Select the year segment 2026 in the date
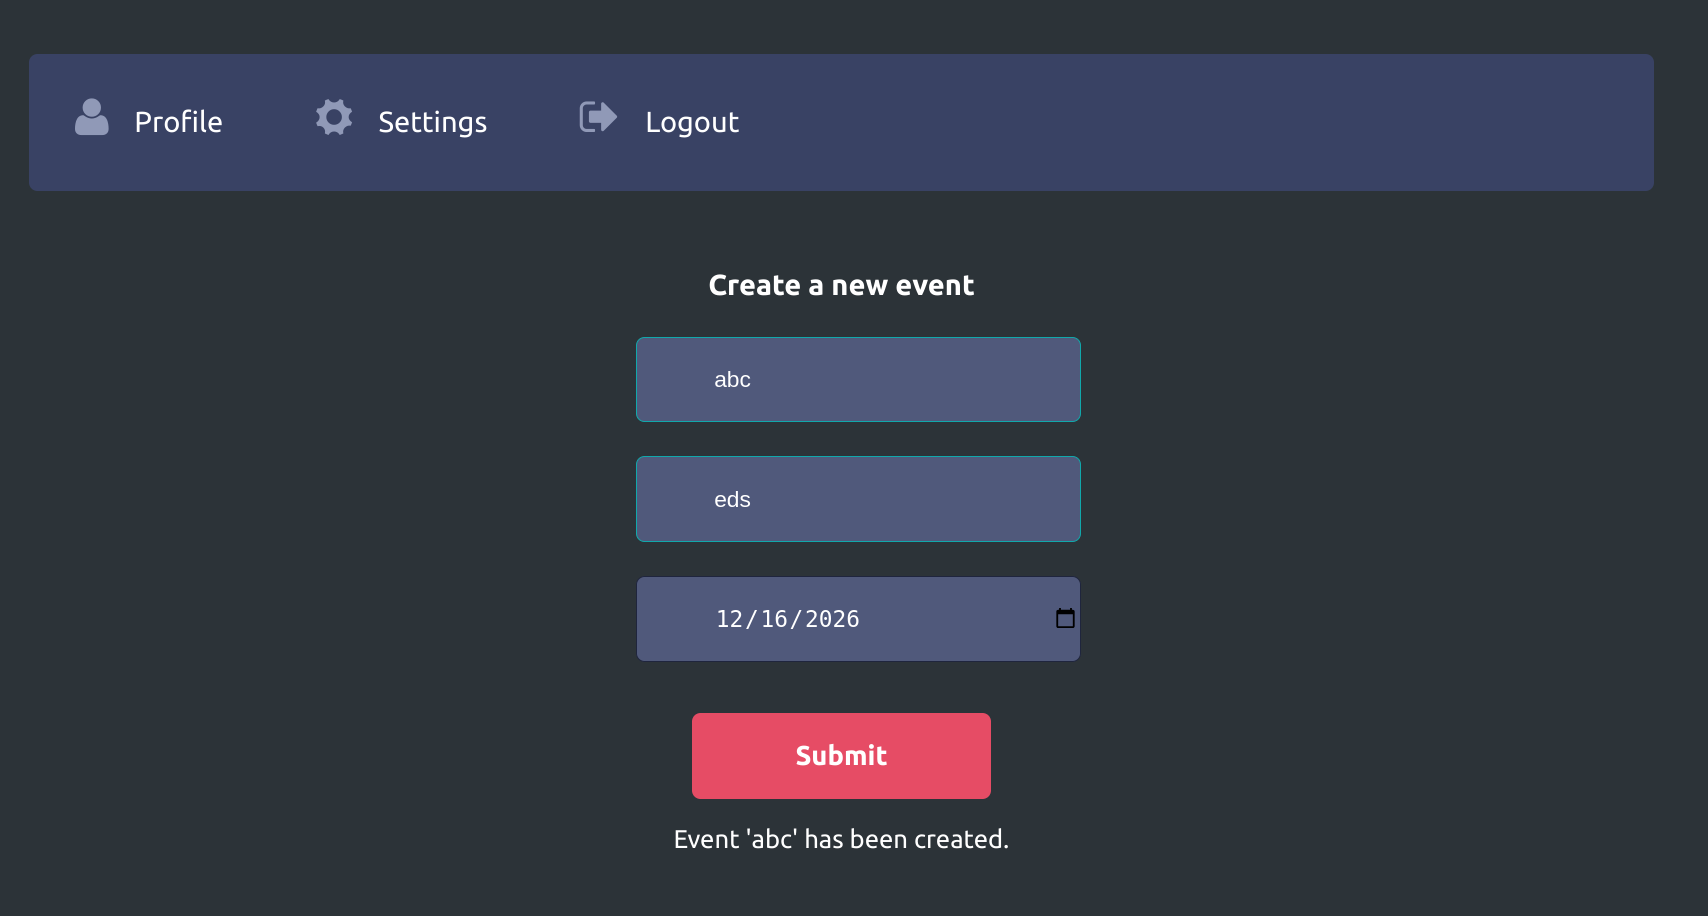The width and height of the screenshot is (1708, 916). tap(832, 619)
